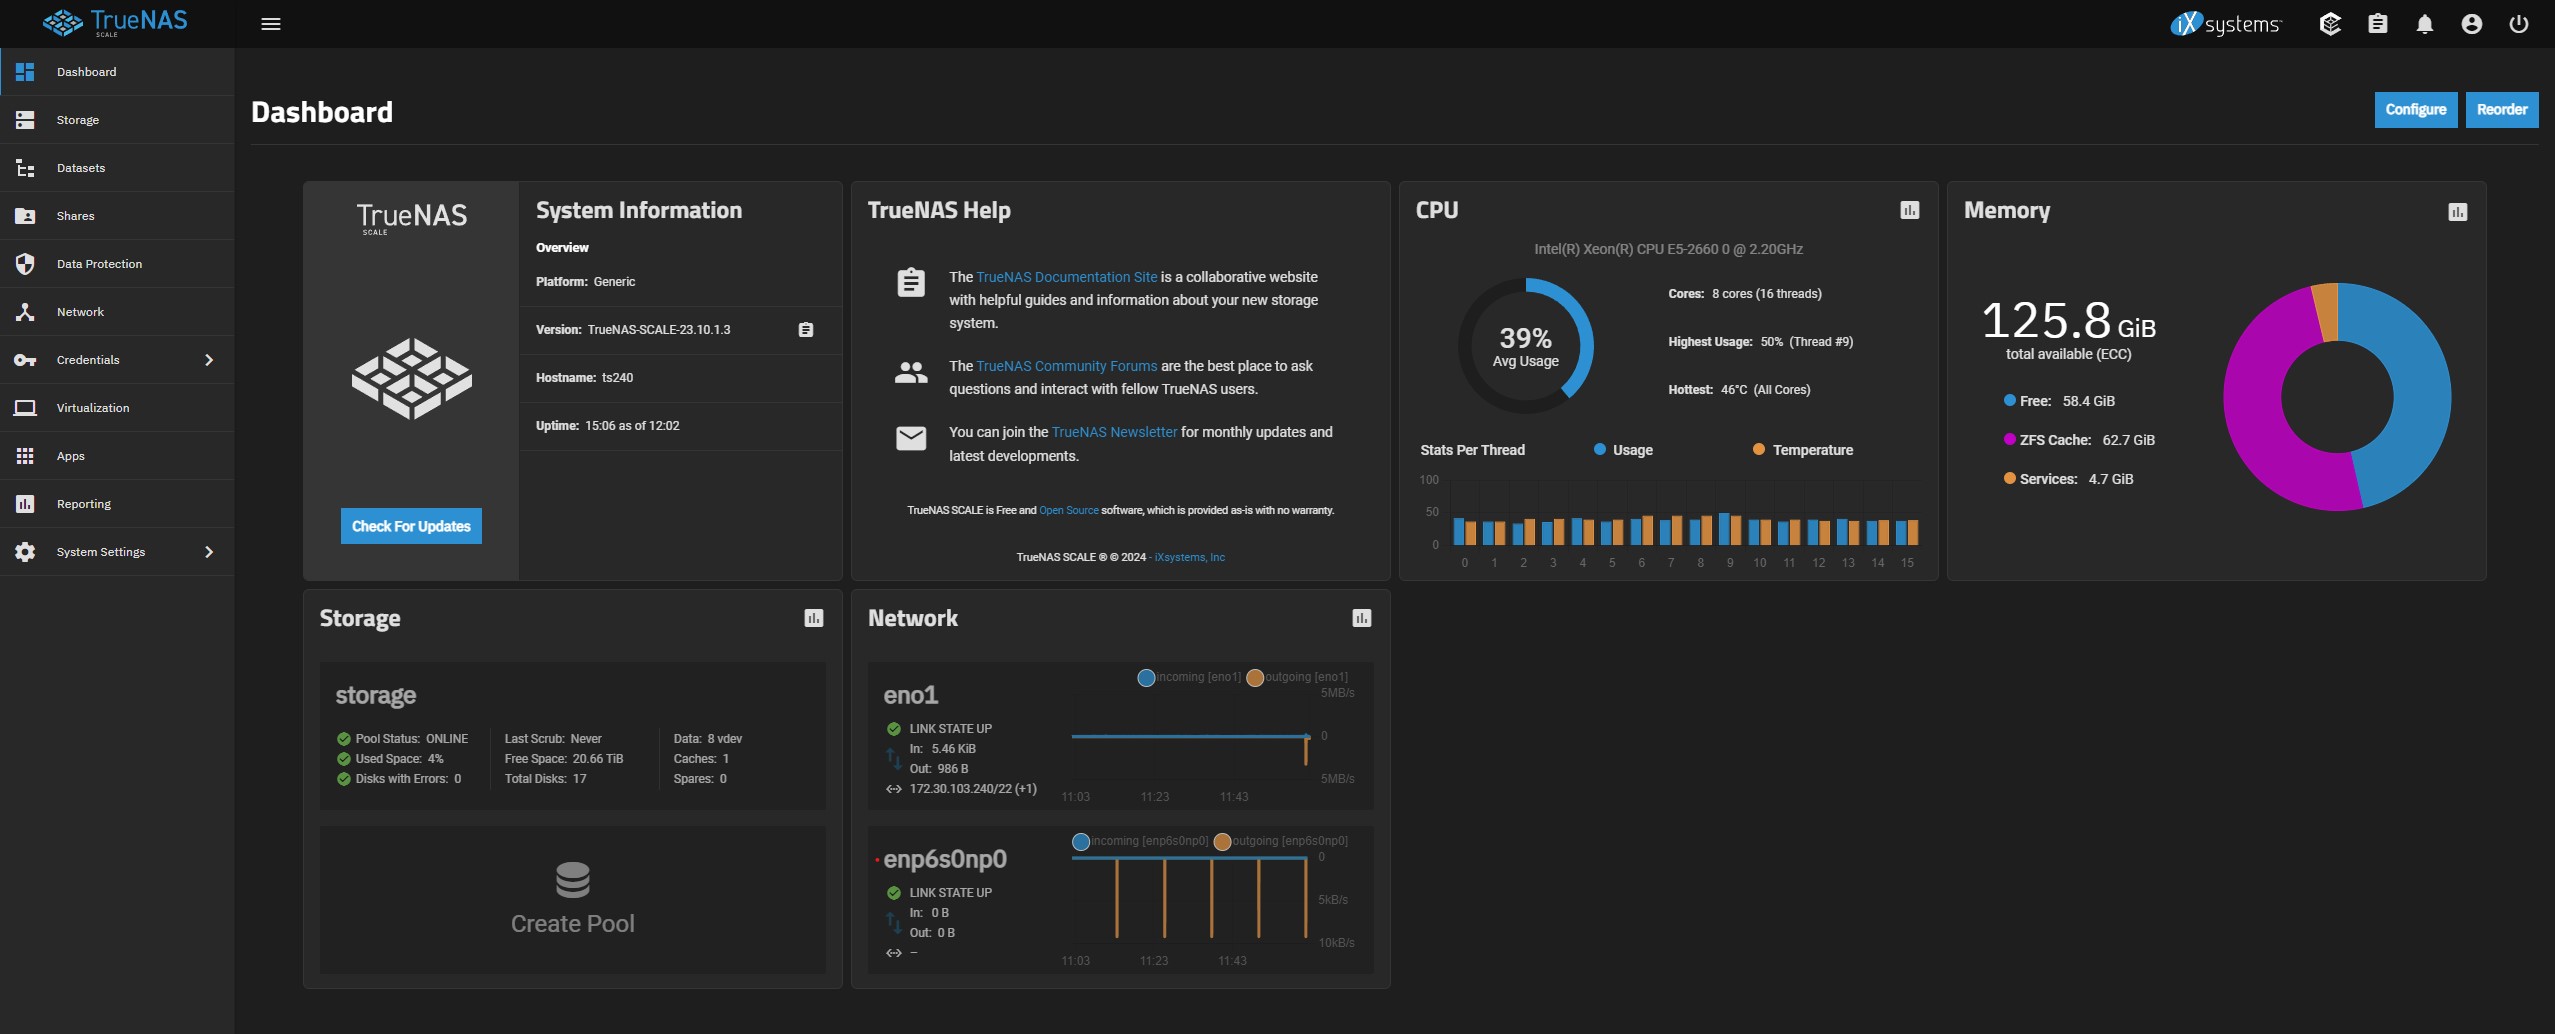Click the Create Pool database icon
Image resolution: width=2555 pixels, height=1034 pixels.
pos(573,880)
